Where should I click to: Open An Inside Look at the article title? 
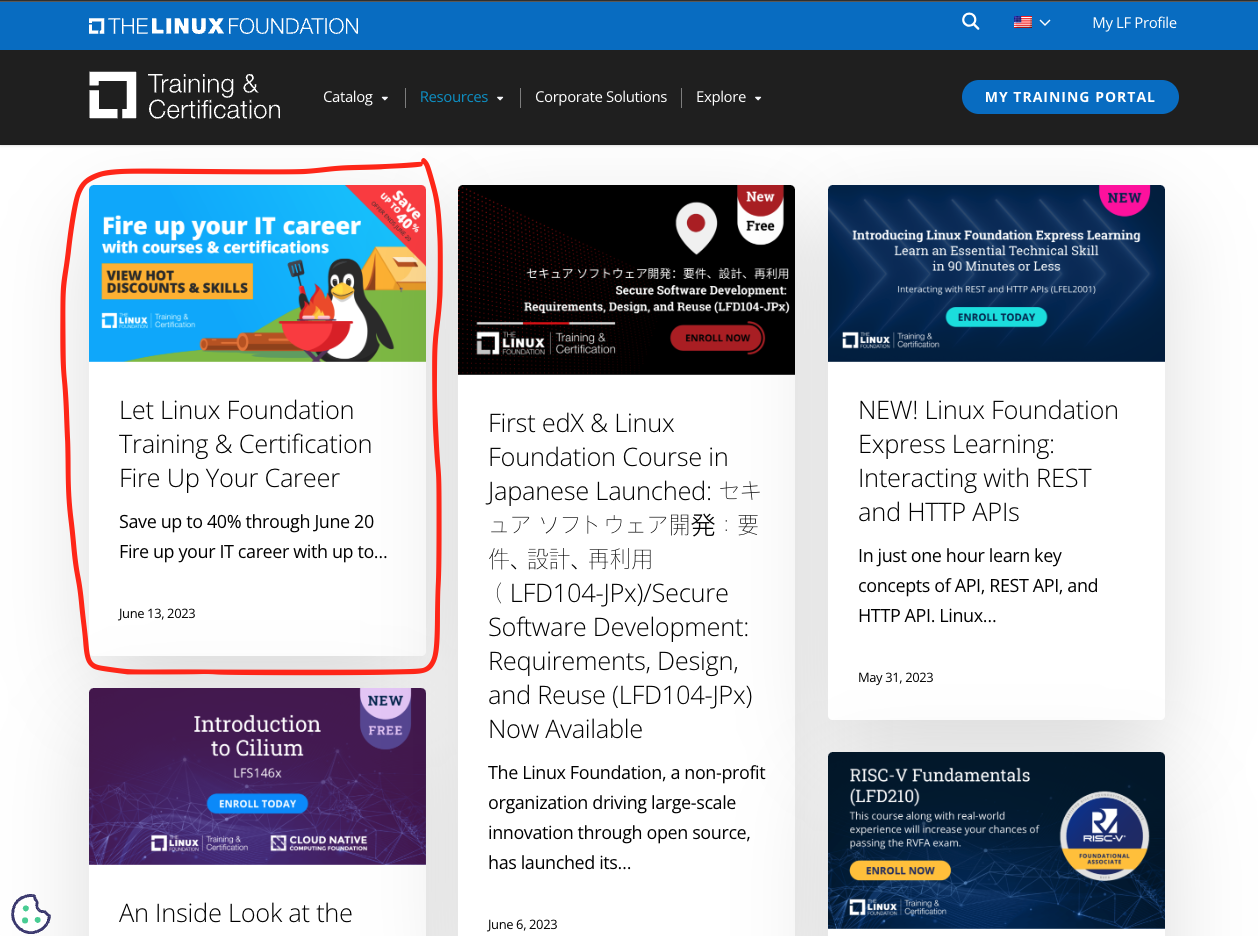[236, 913]
